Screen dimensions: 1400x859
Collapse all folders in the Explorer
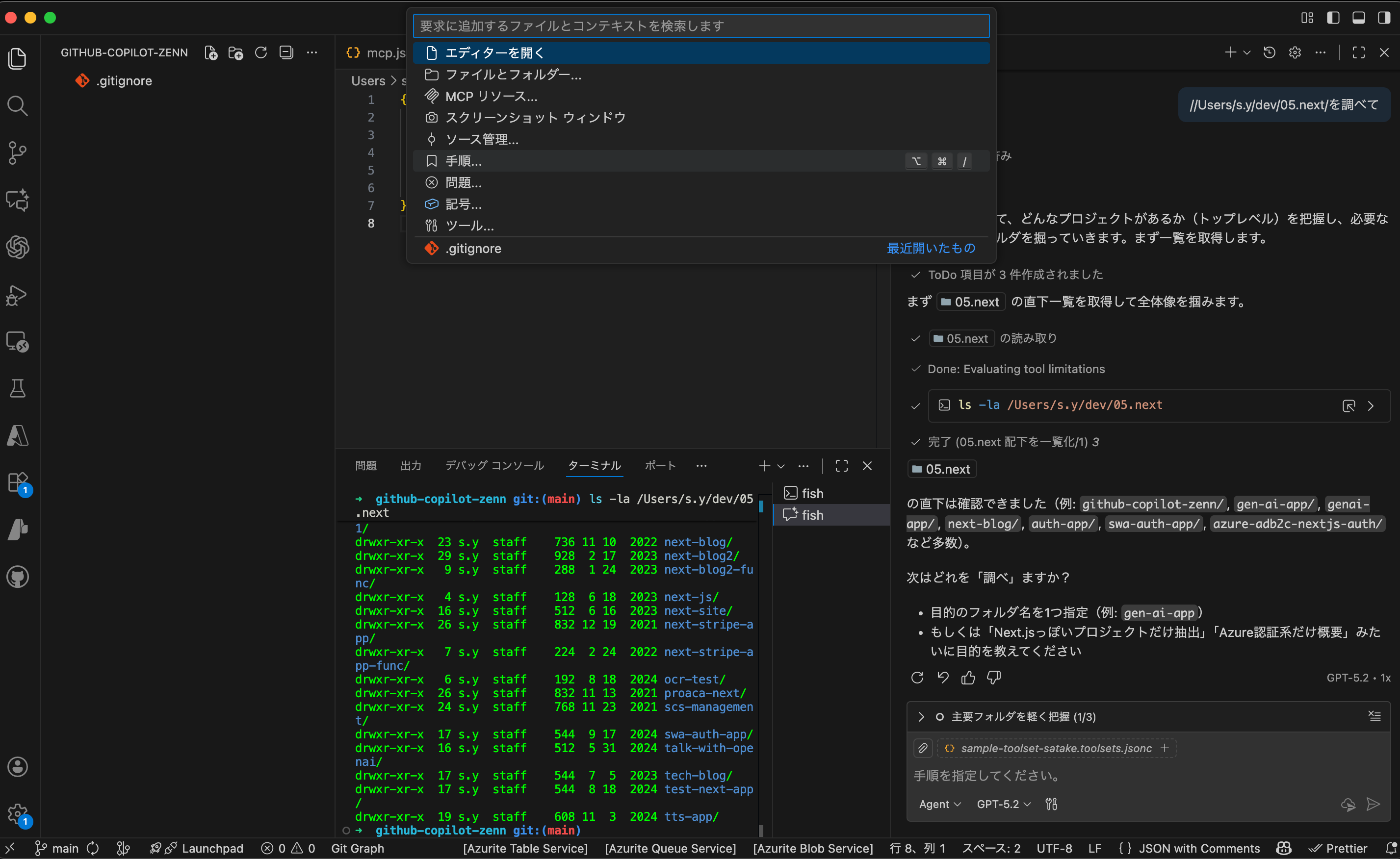click(286, 53)
